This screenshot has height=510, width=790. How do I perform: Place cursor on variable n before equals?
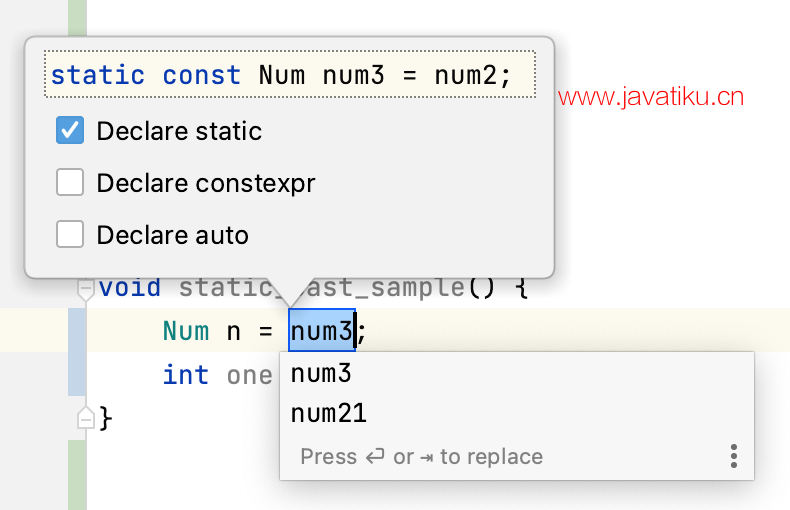(x=234, y=331)
